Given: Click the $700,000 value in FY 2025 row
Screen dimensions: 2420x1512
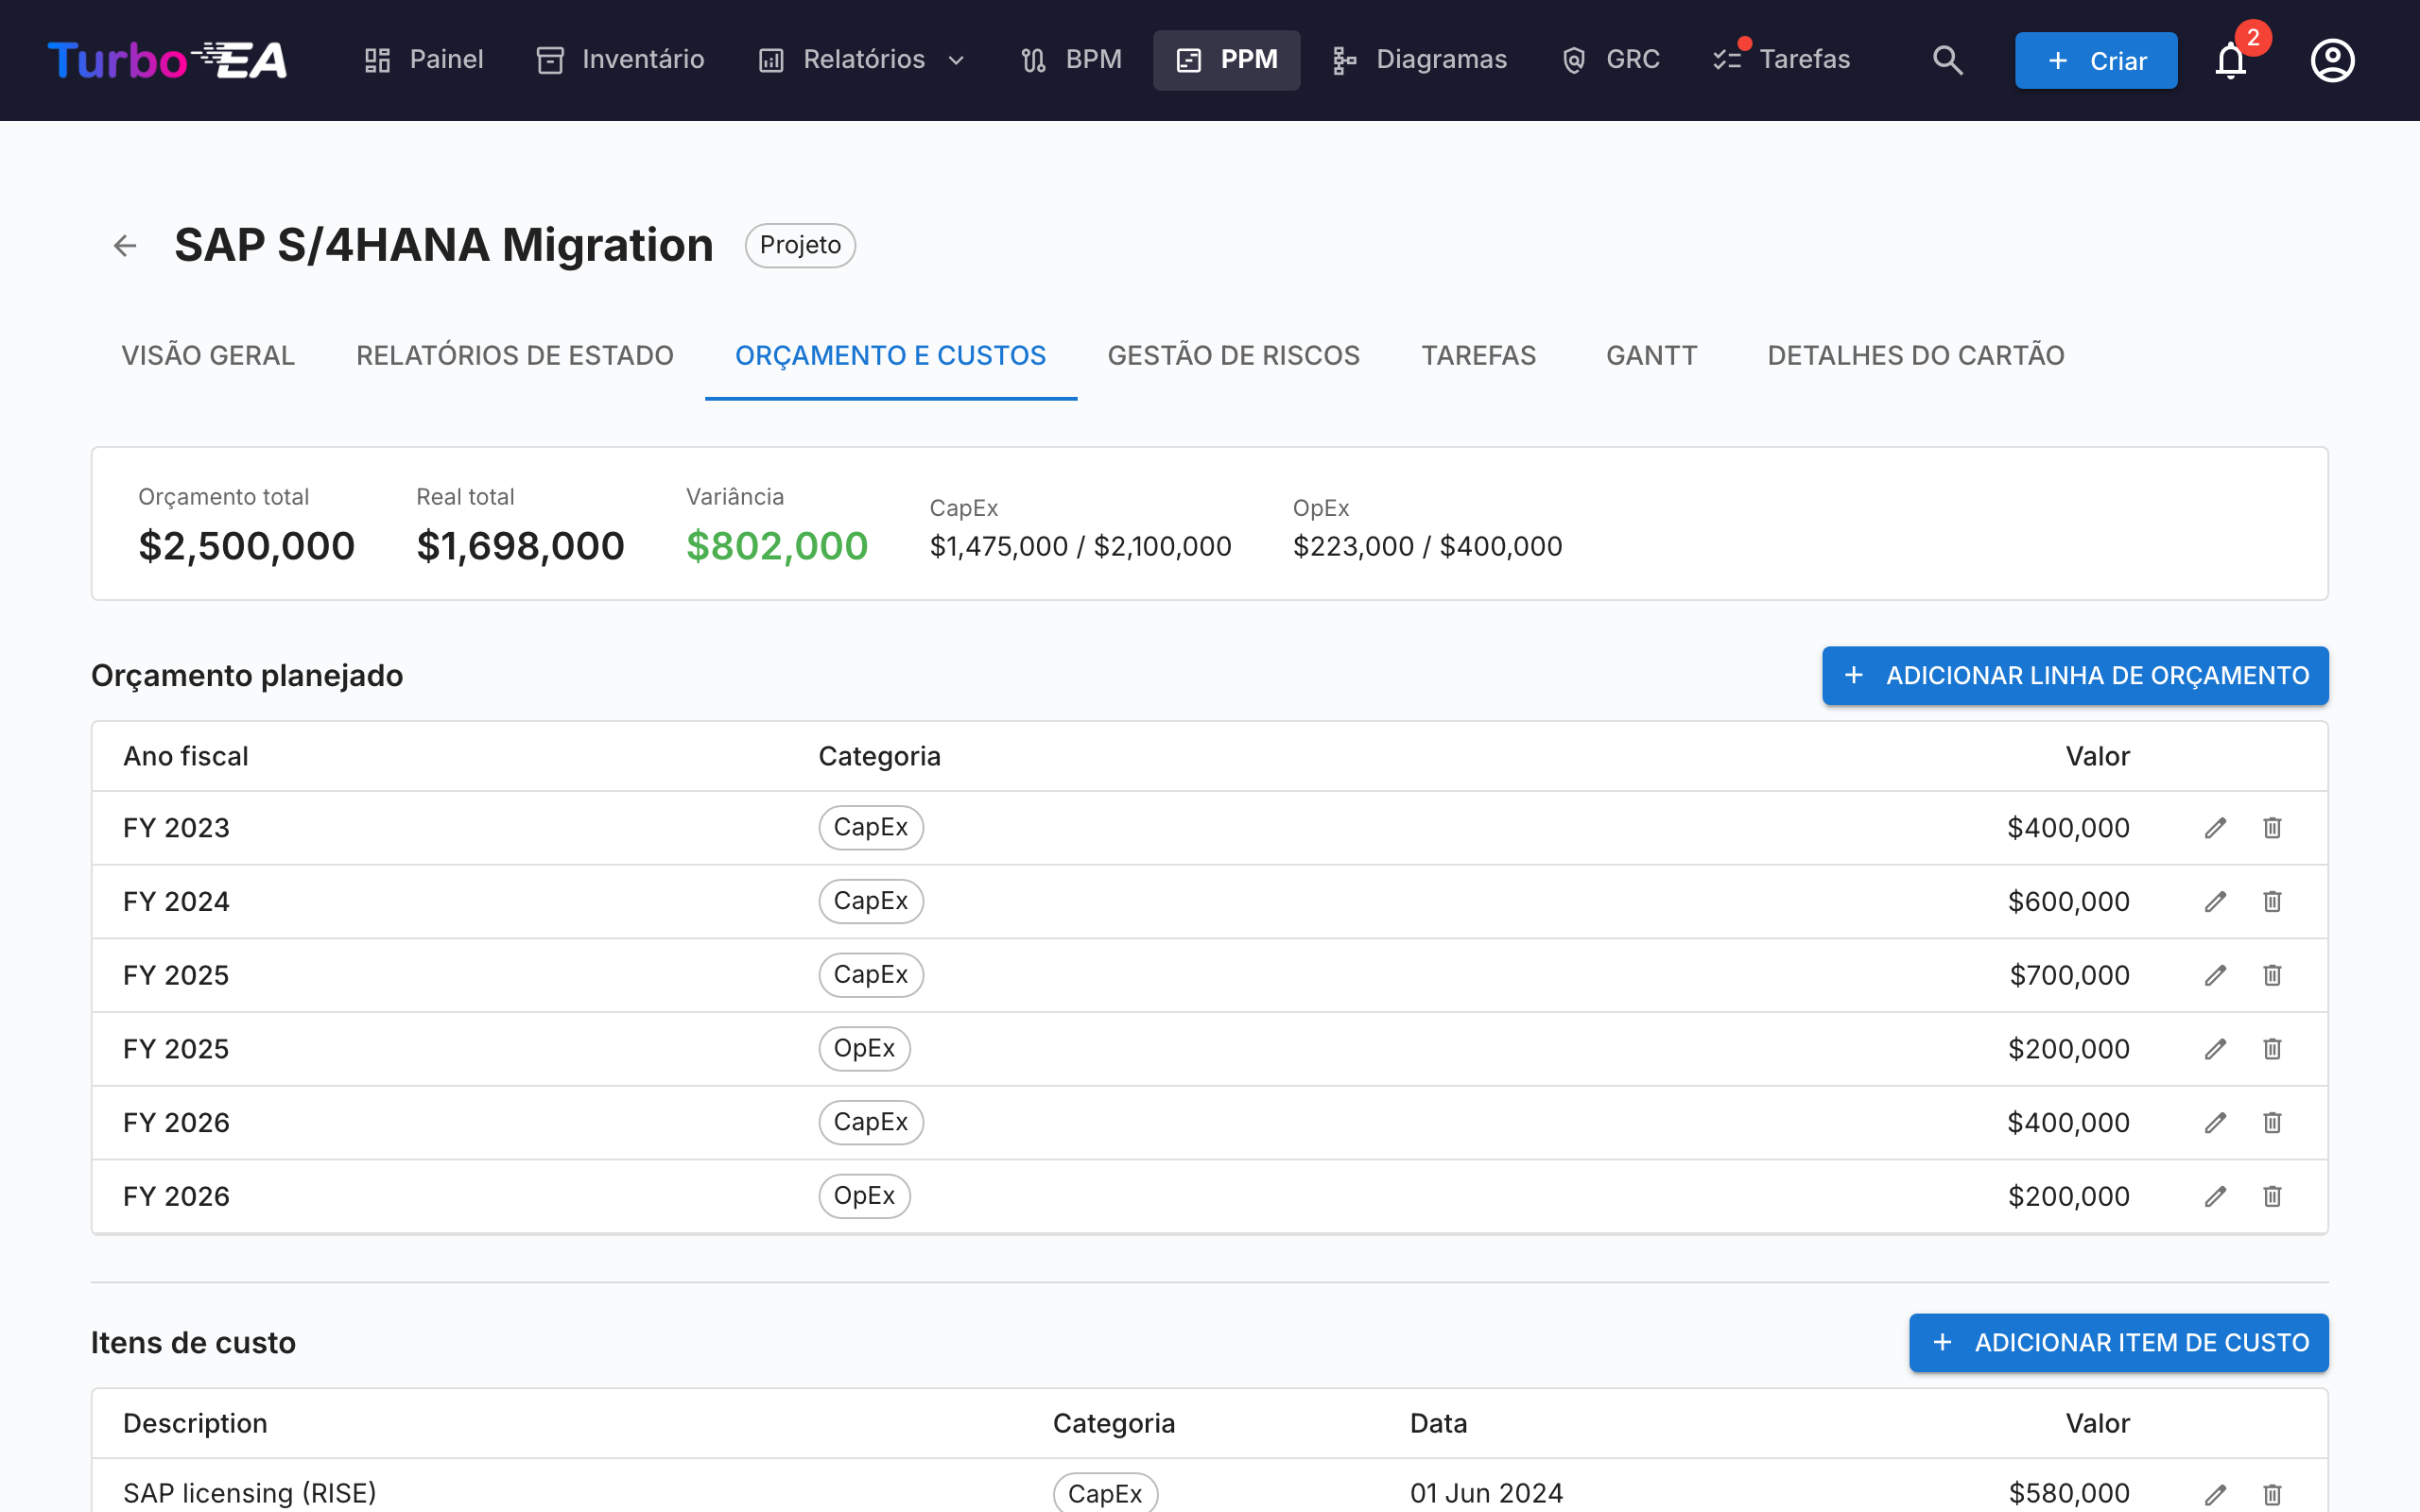Looking at the screenshot, I should pos(2070,975).
